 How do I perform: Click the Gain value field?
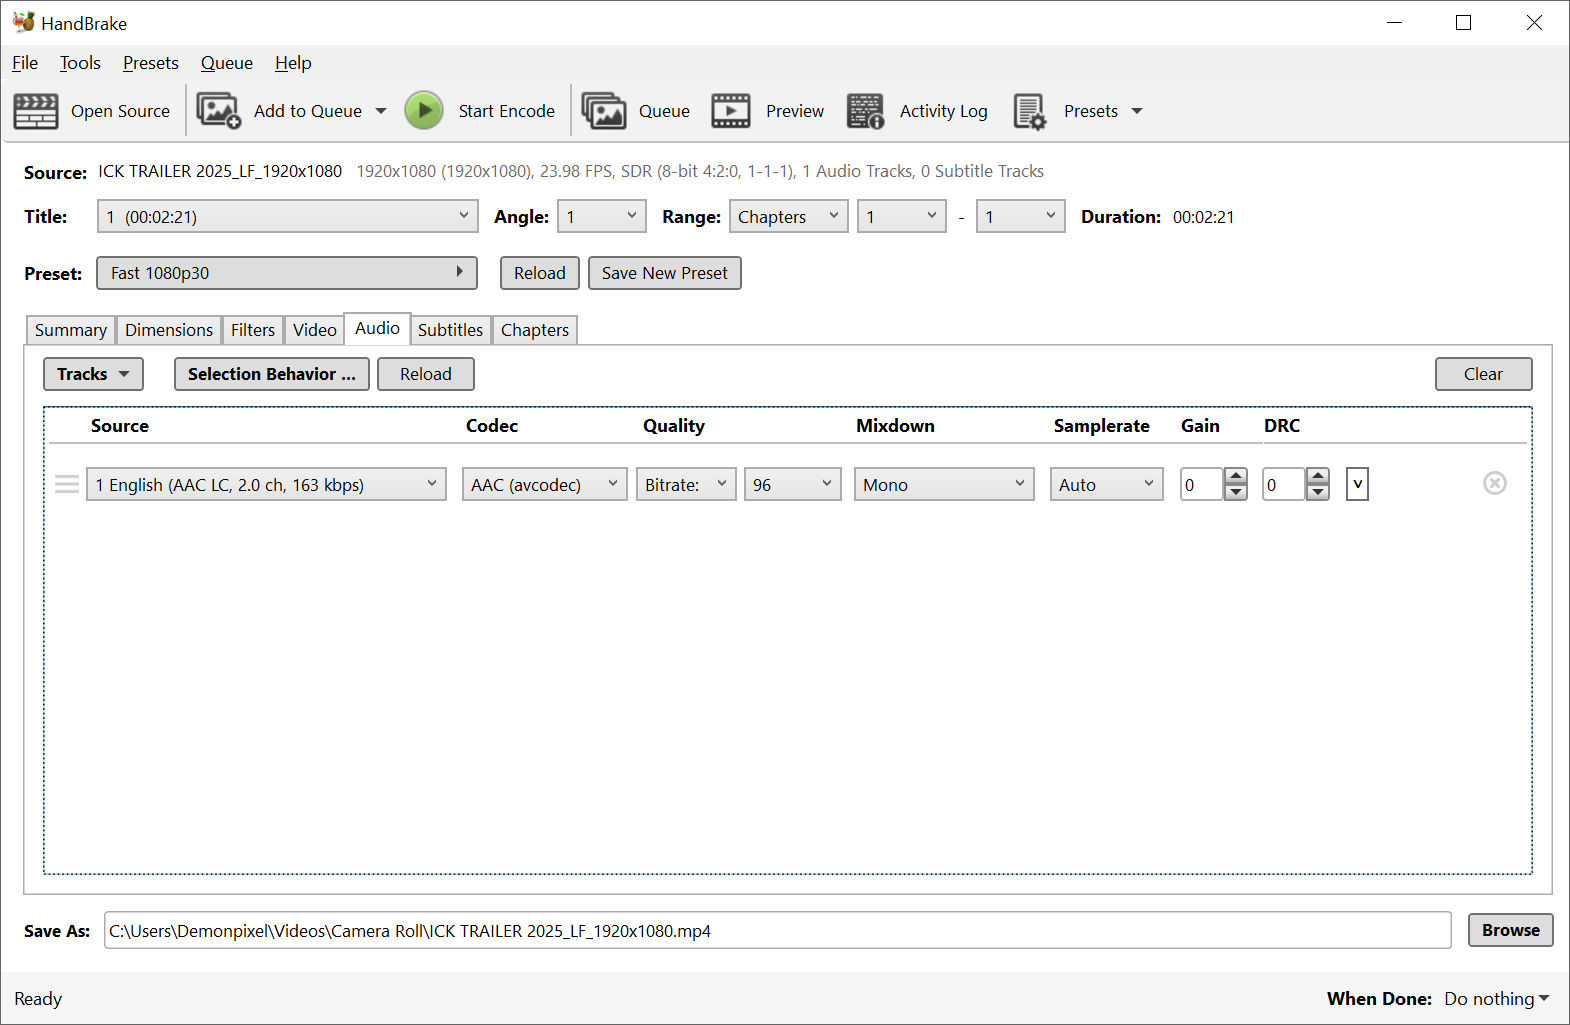(1202, 485)
